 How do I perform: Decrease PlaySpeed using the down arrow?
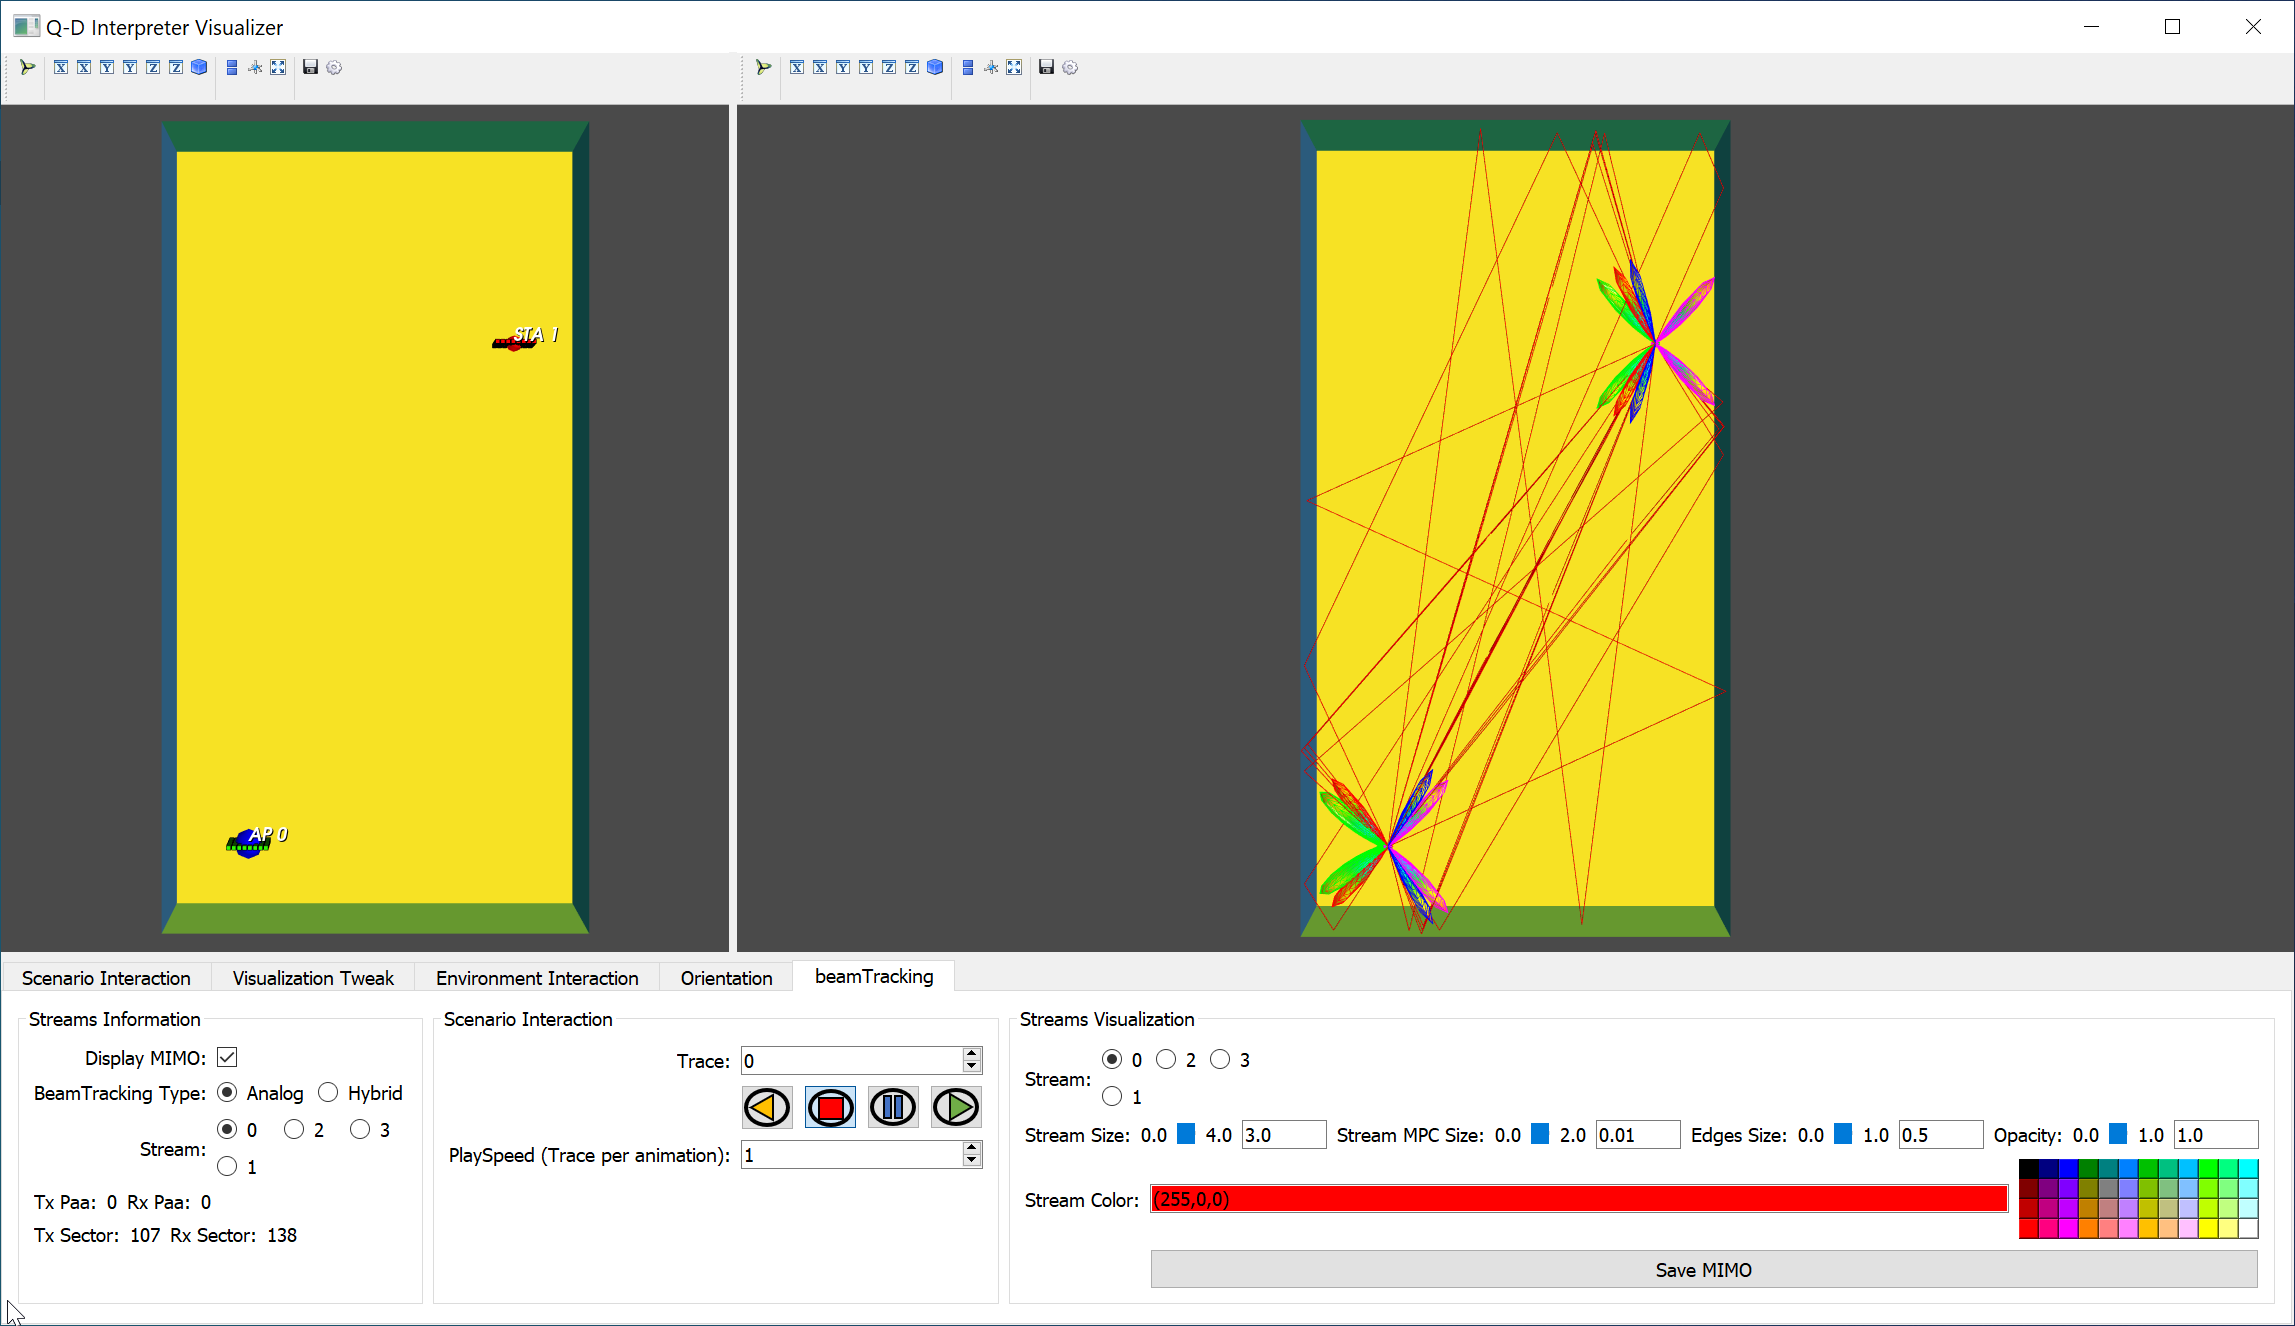pos(971,1161)
